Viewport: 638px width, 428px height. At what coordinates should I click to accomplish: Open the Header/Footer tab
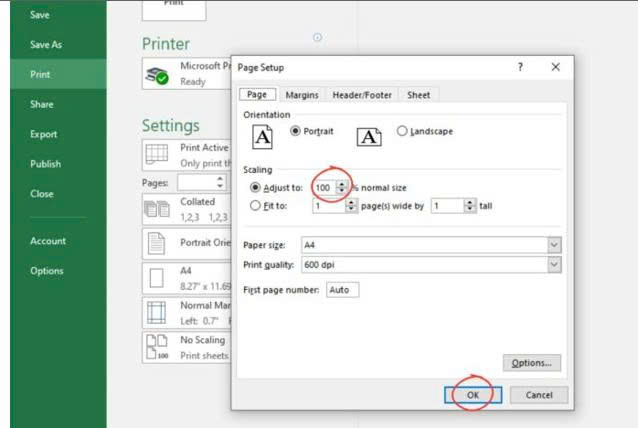click(x=362, y=95)
